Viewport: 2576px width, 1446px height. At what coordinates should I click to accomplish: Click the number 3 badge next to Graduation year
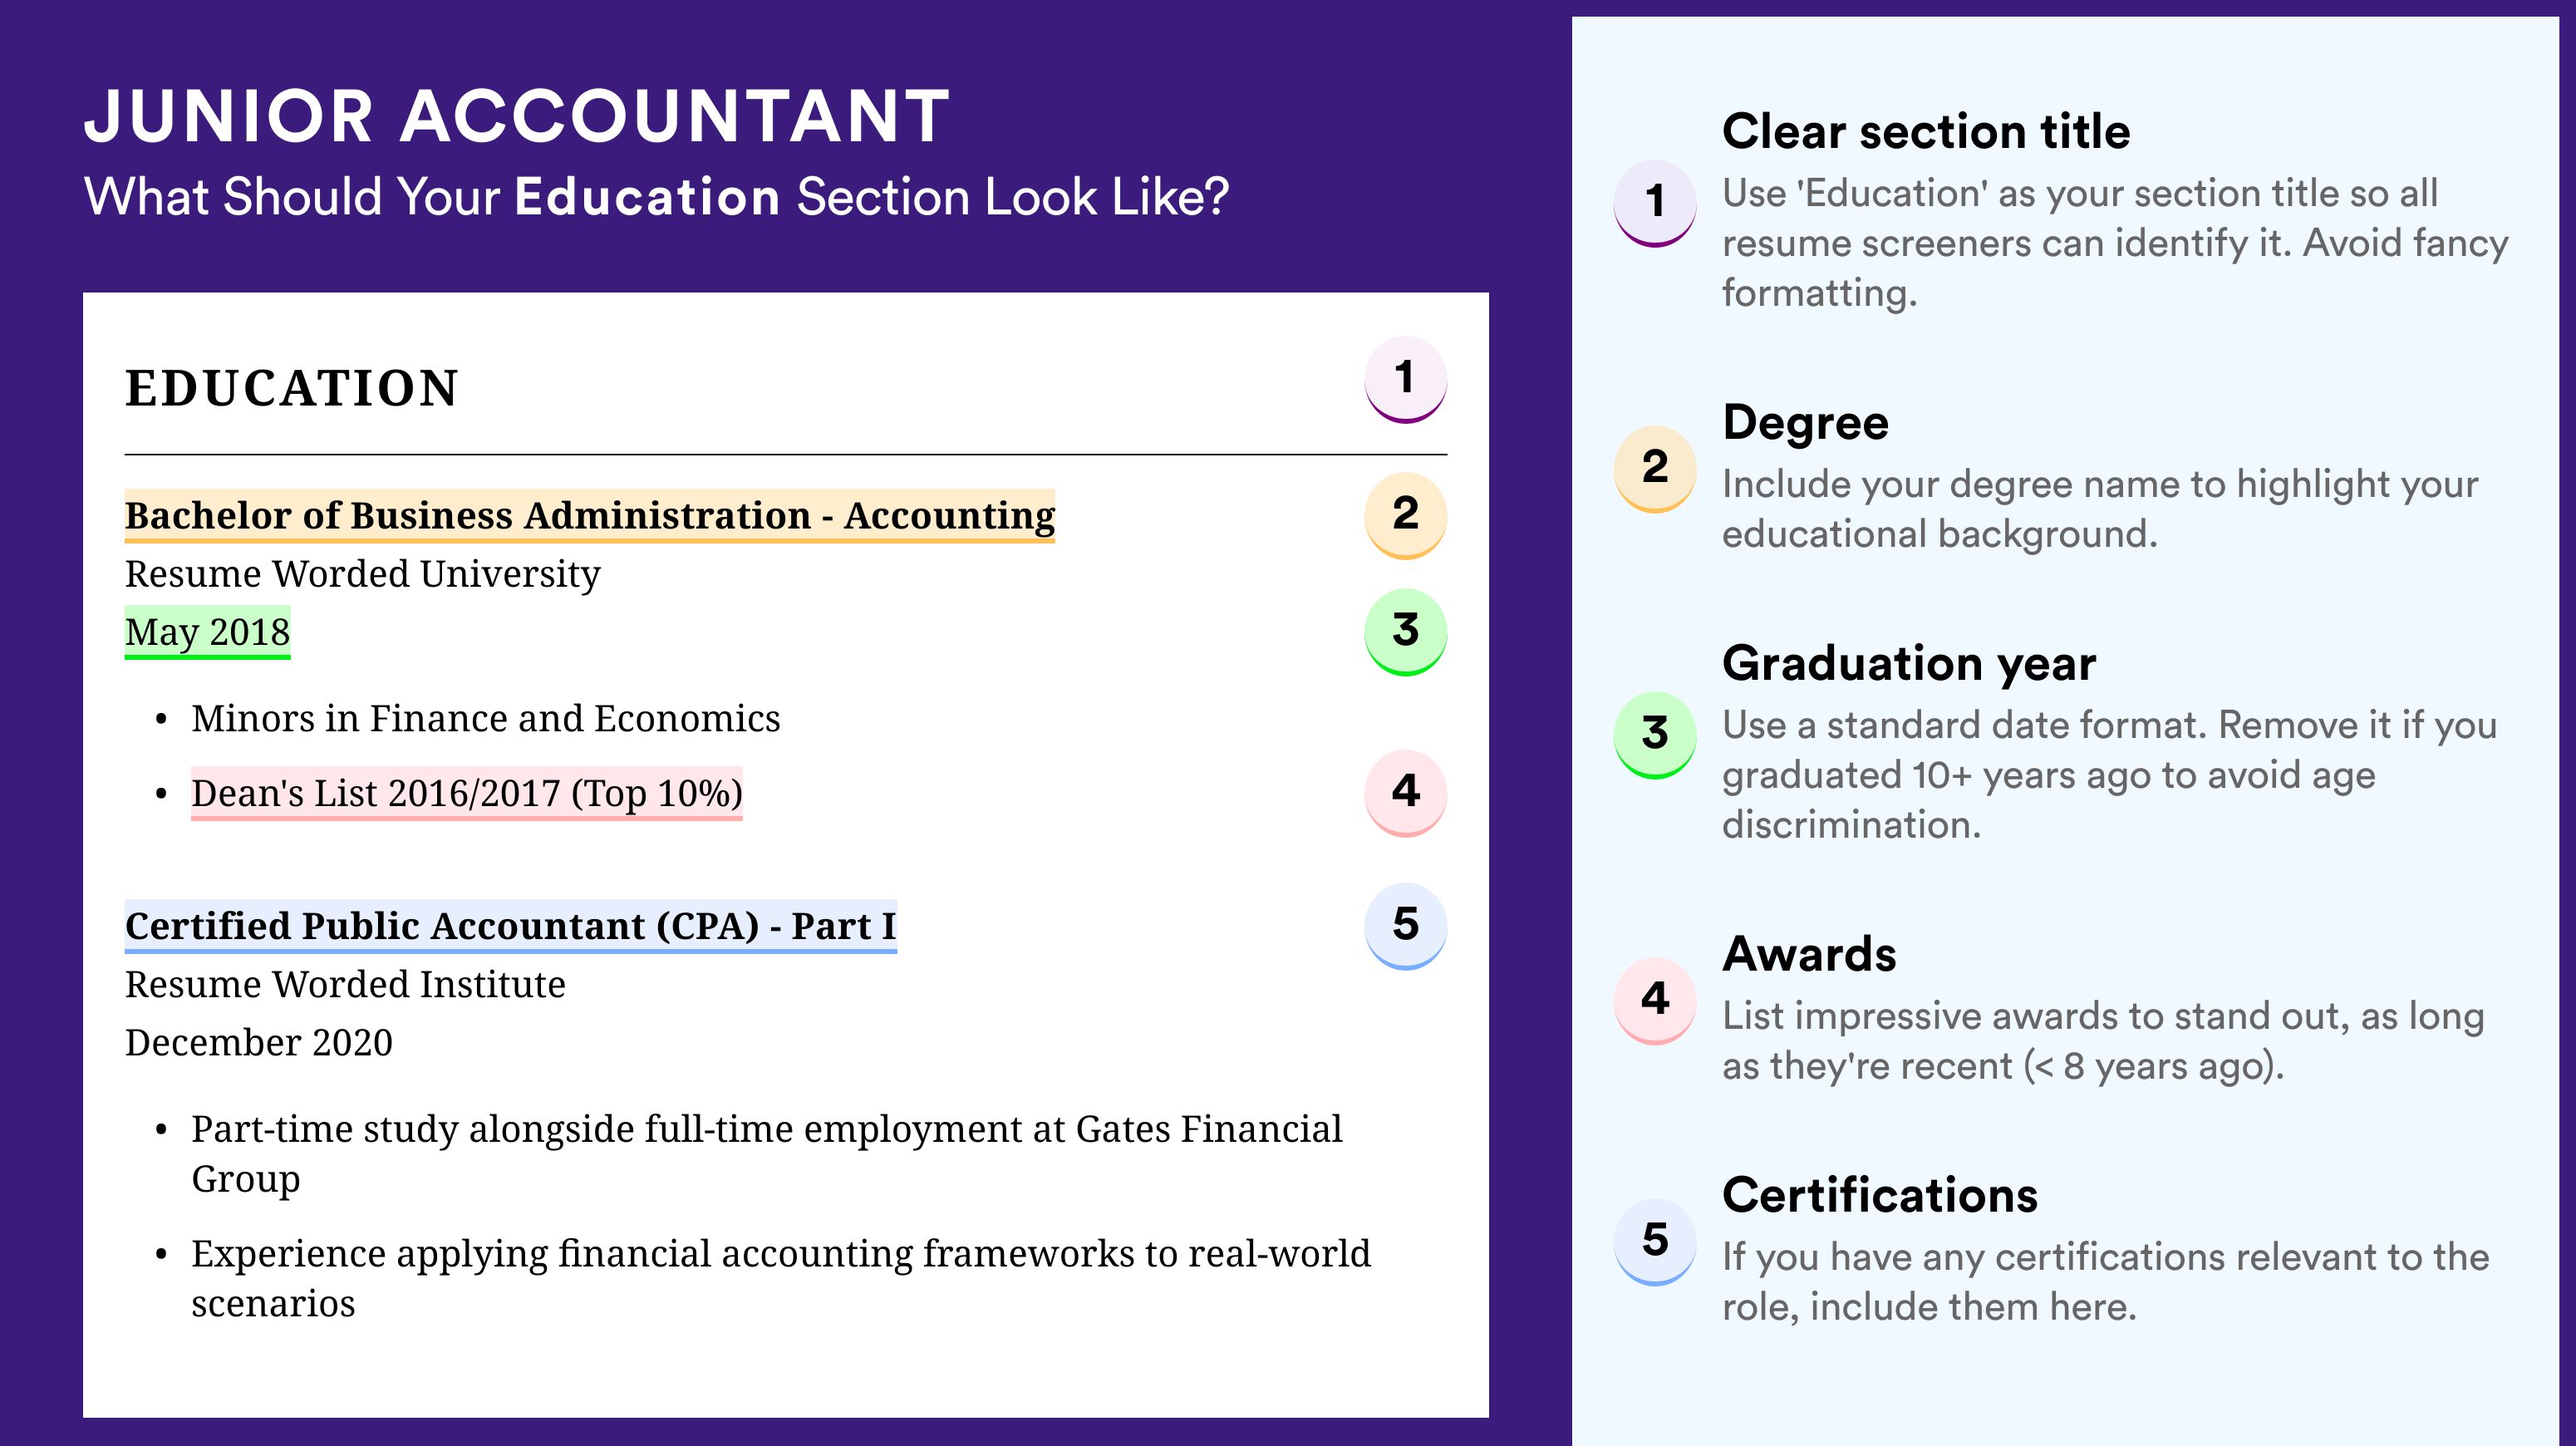click(x=1655, y=735)
